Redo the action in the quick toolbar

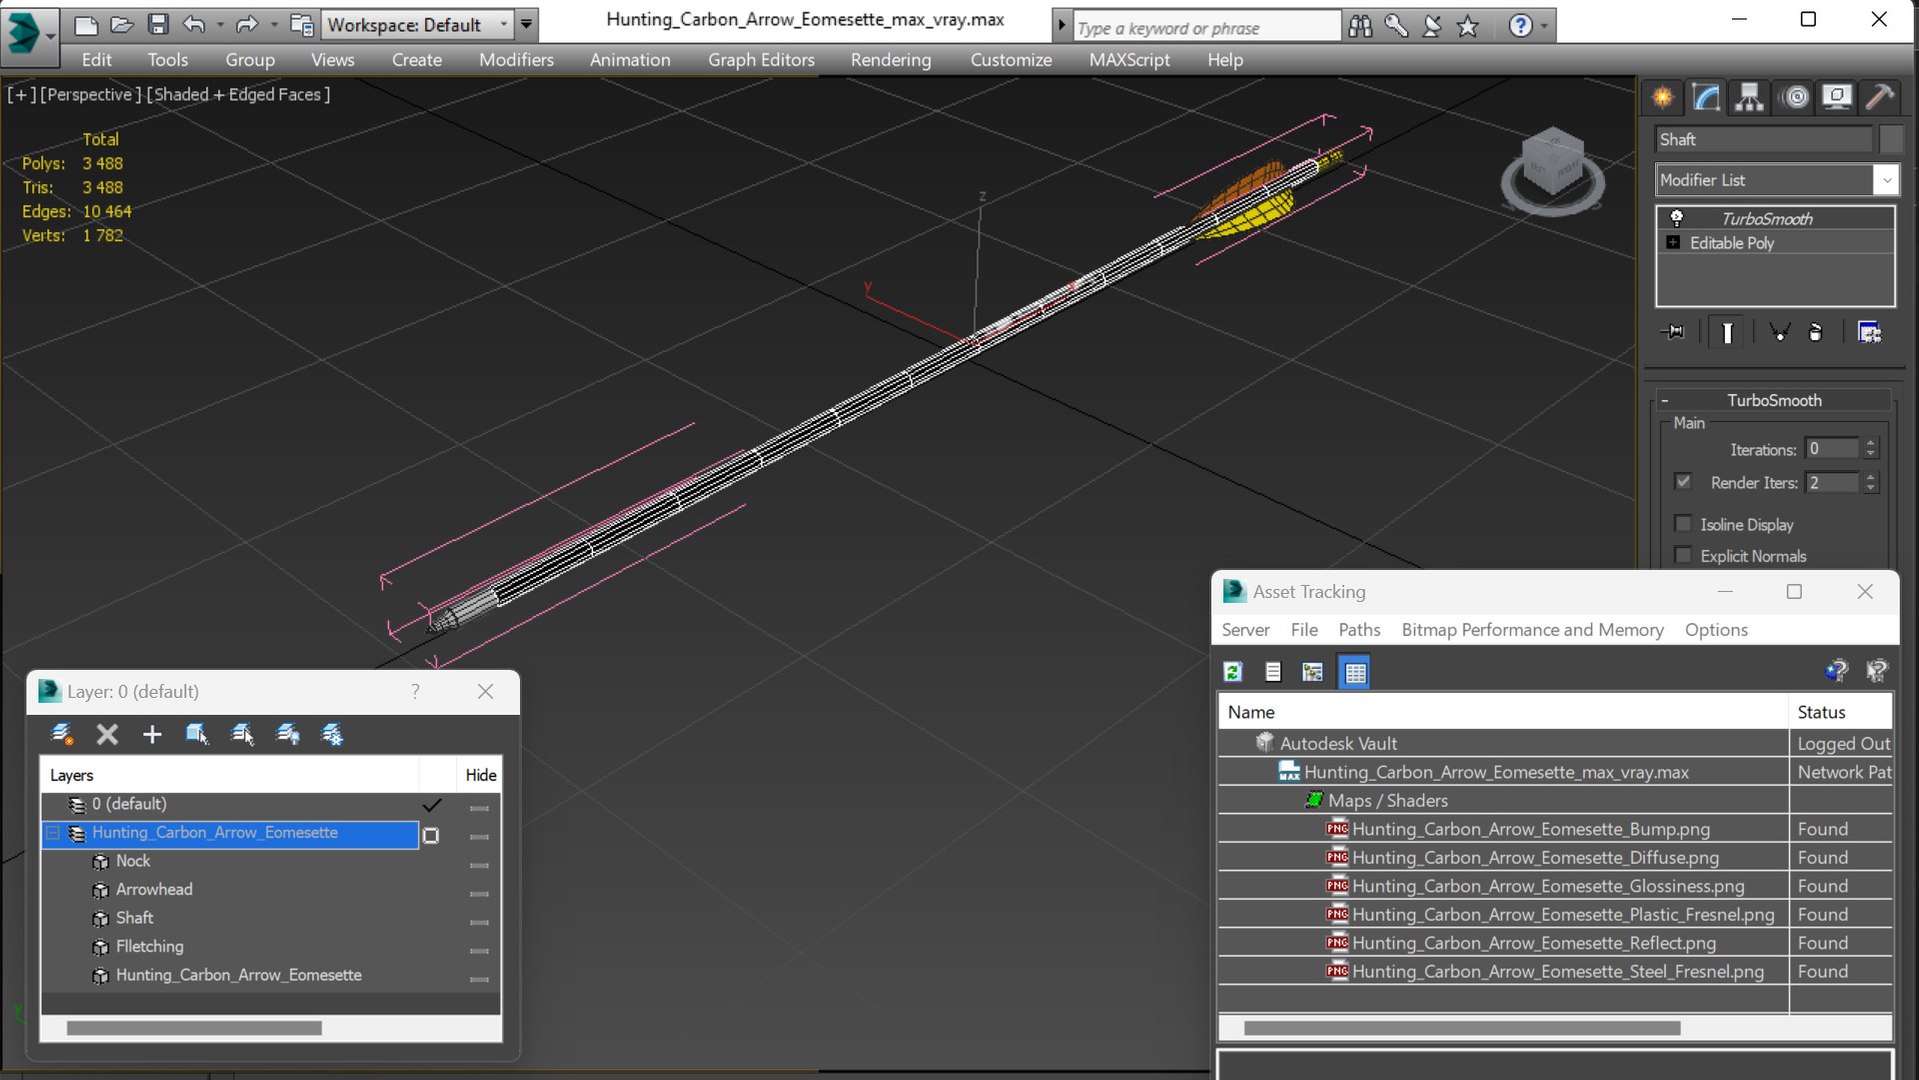246,25
